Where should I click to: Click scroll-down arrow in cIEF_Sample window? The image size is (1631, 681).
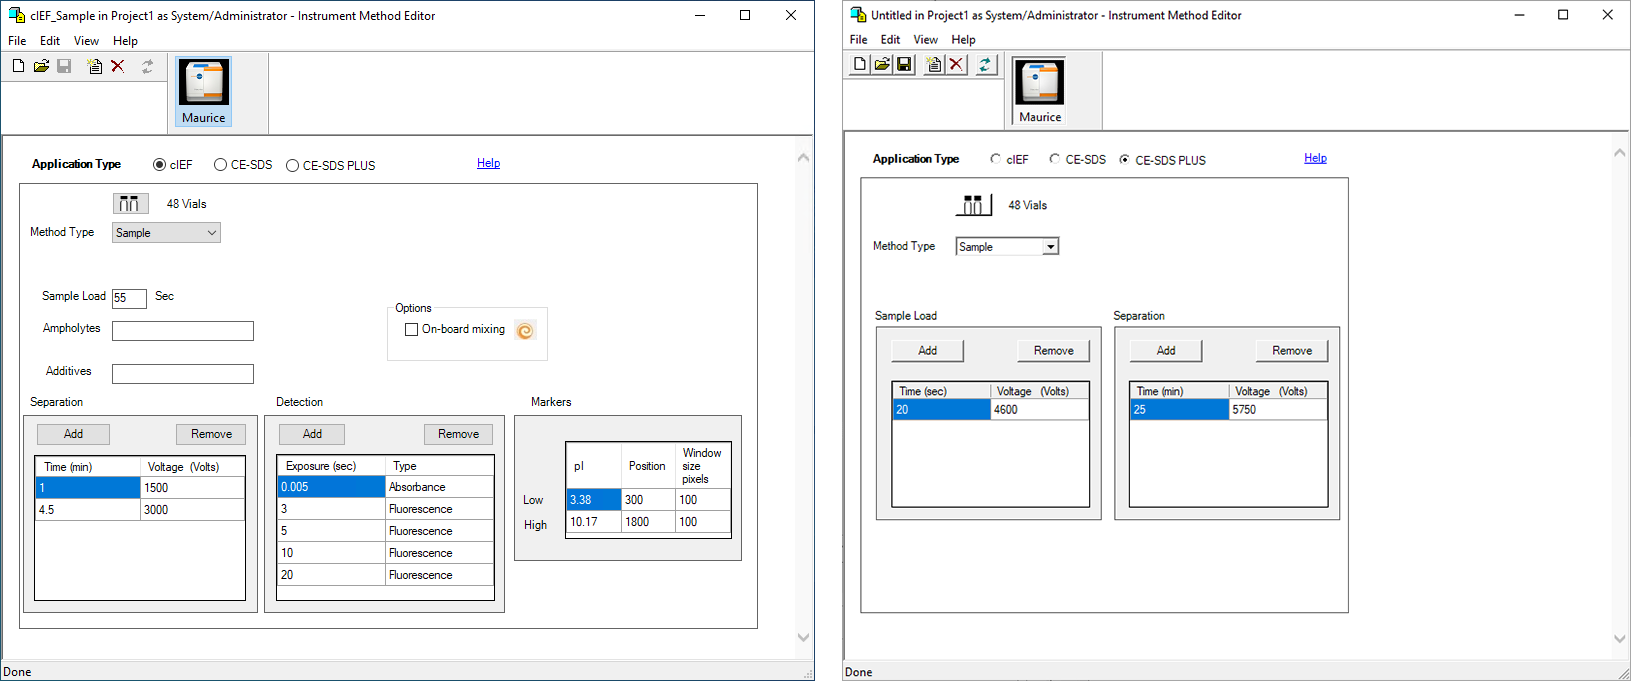[x=803, y=637]
